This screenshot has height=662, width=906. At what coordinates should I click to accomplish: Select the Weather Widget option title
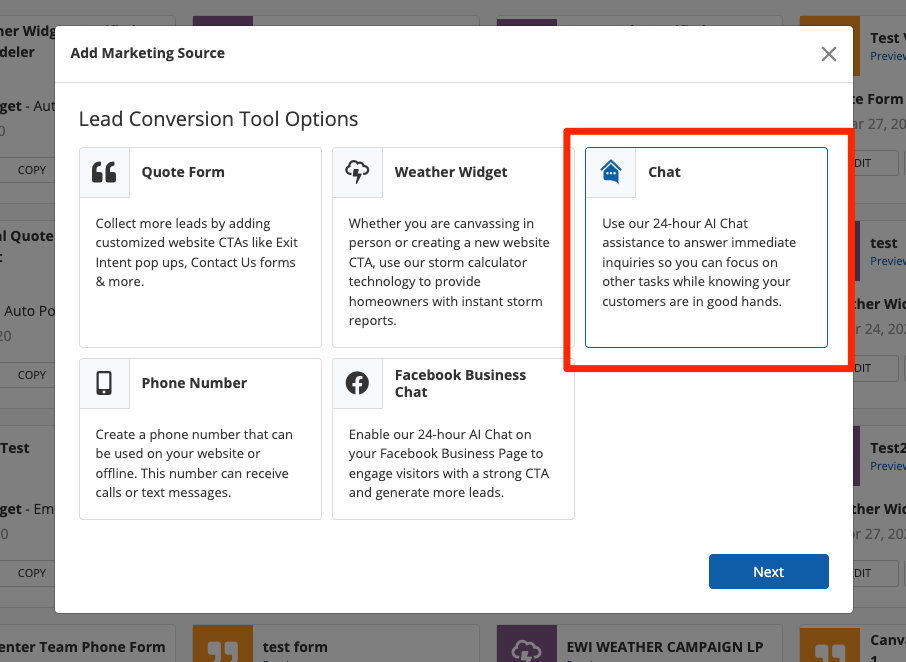[451, 172]
